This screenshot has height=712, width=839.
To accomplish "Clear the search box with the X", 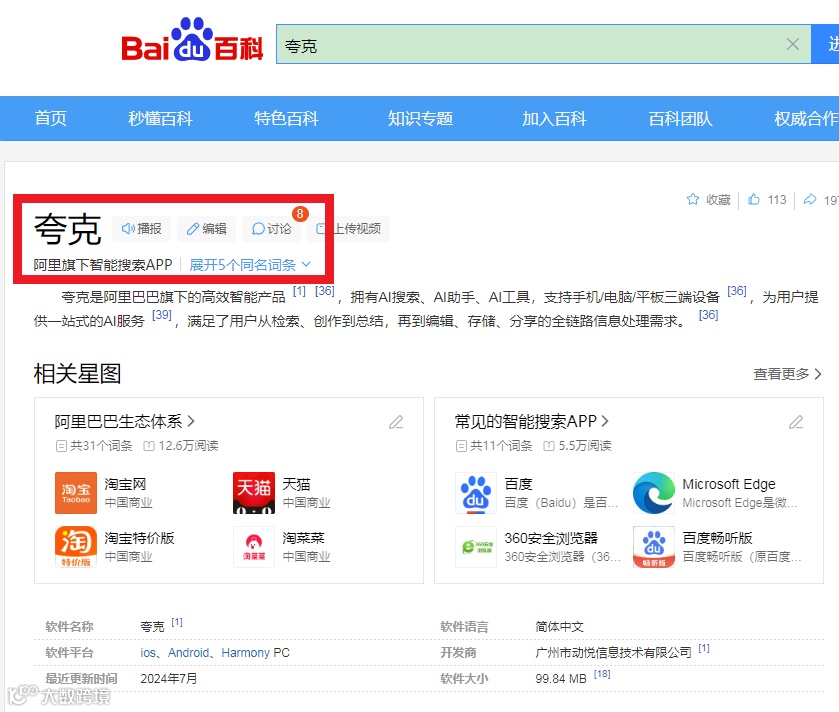I will (793, 43).
